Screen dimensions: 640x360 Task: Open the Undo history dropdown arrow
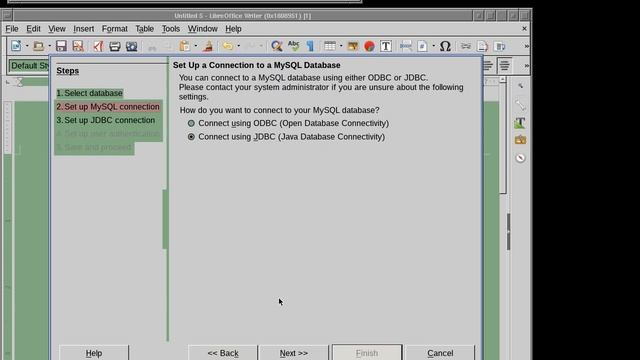(x=239, y=46)
